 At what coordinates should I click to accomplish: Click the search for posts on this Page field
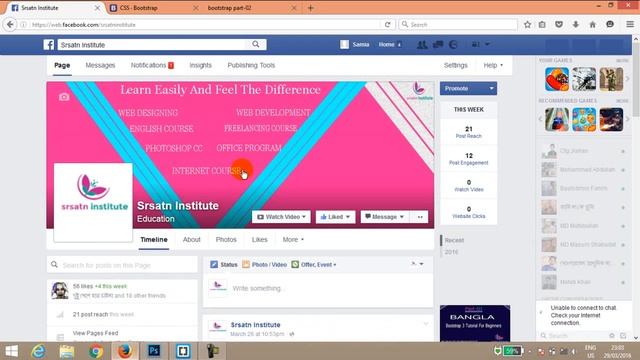(122, 265)
